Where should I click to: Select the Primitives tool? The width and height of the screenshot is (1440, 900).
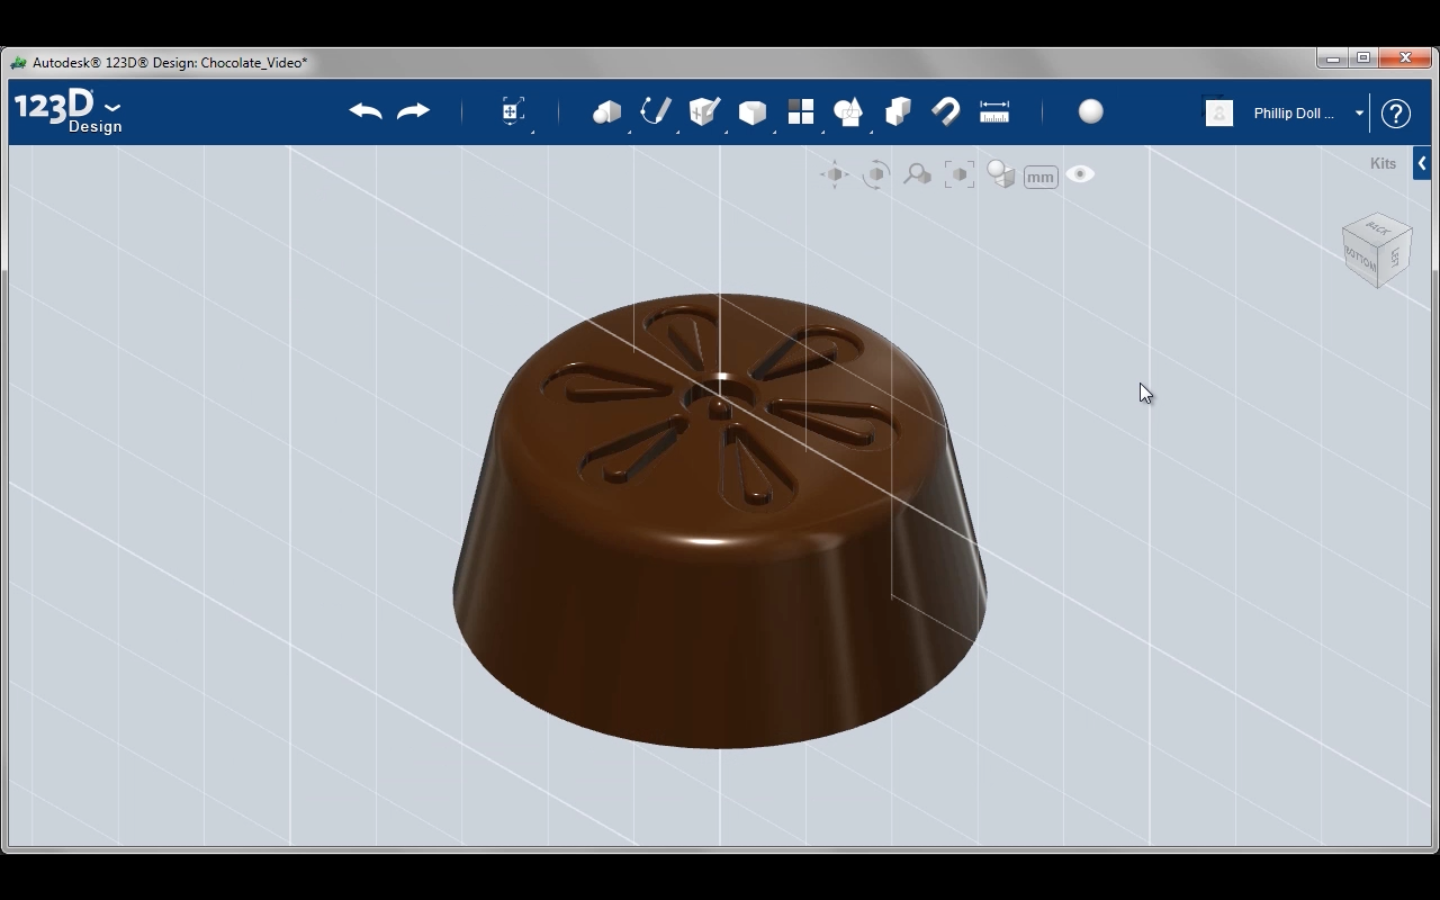(605, 112)
